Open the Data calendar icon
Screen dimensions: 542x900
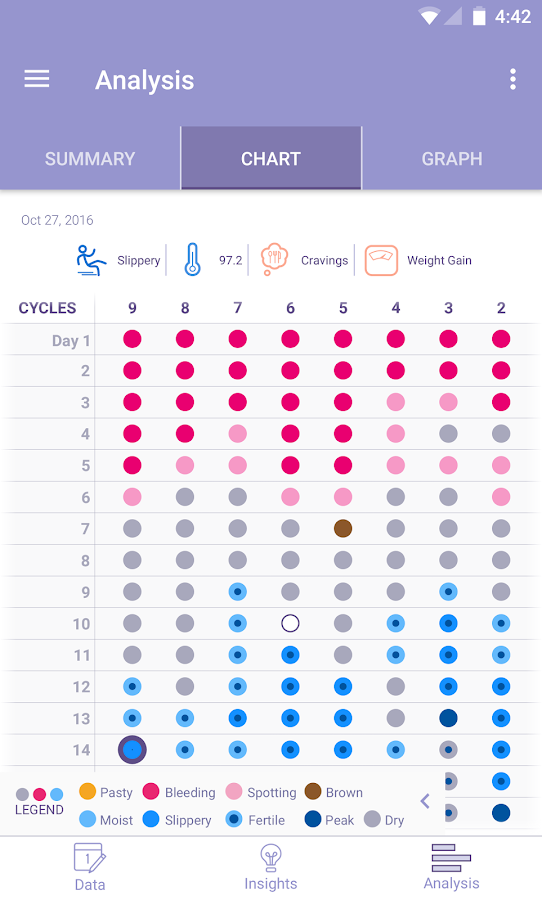[x=90, y=858]
